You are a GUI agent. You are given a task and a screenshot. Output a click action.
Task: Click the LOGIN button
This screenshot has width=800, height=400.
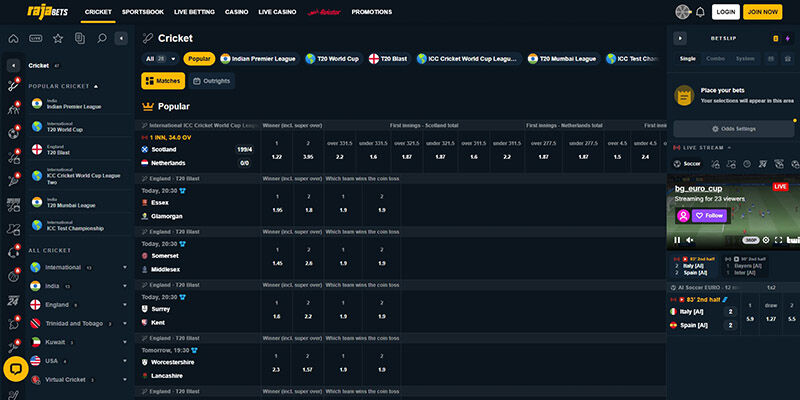click(726, 12)
